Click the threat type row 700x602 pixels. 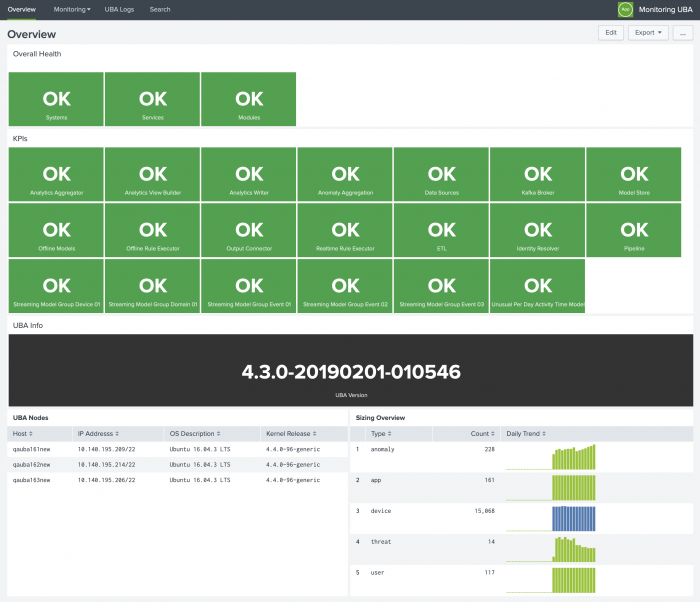(521, 549)
